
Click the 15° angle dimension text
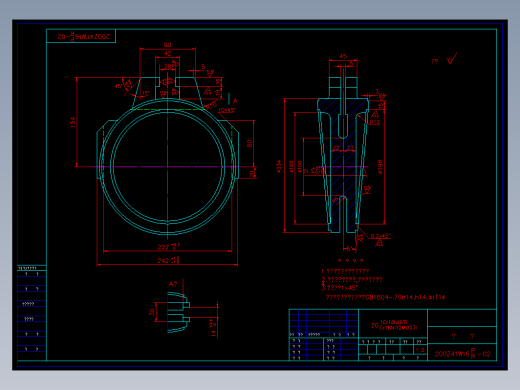pos(146,94)
